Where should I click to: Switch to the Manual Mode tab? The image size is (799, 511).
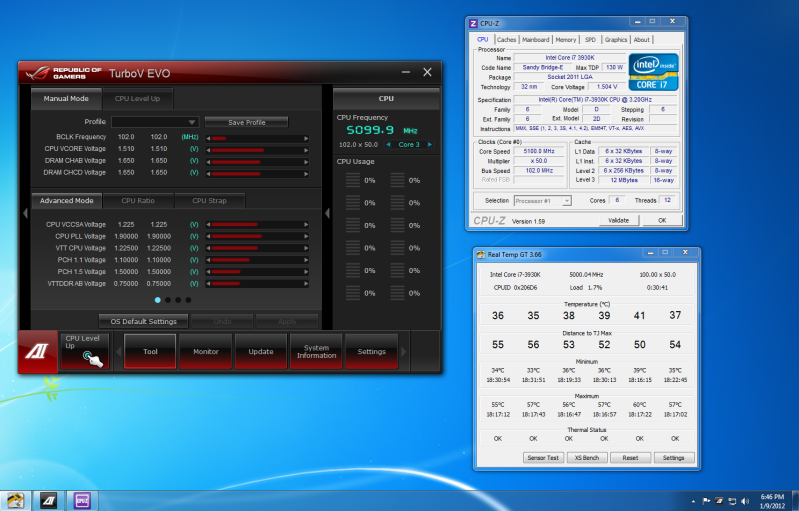click(66, 99)
